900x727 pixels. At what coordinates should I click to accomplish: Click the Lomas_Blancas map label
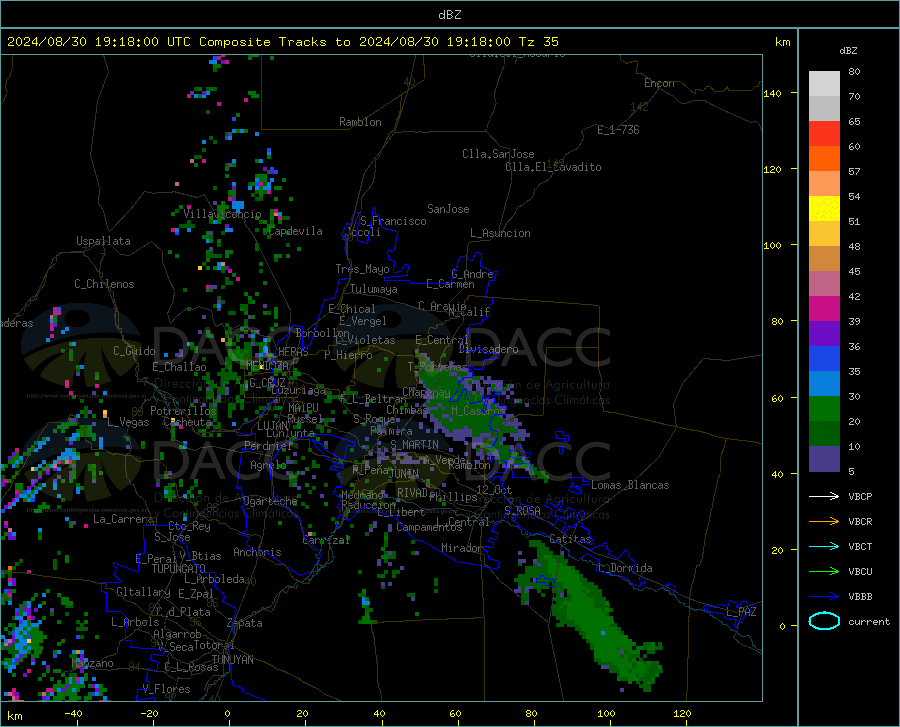click(630, 485)
